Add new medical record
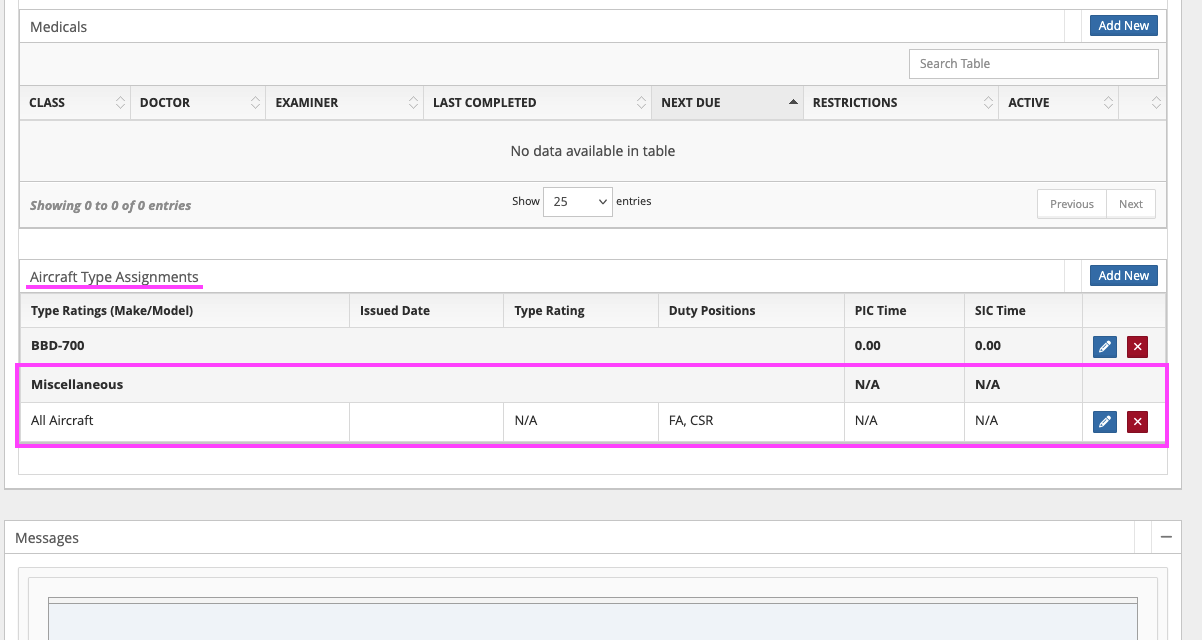The width and height of the screenshot is (1202, 640). [1124, 26]
